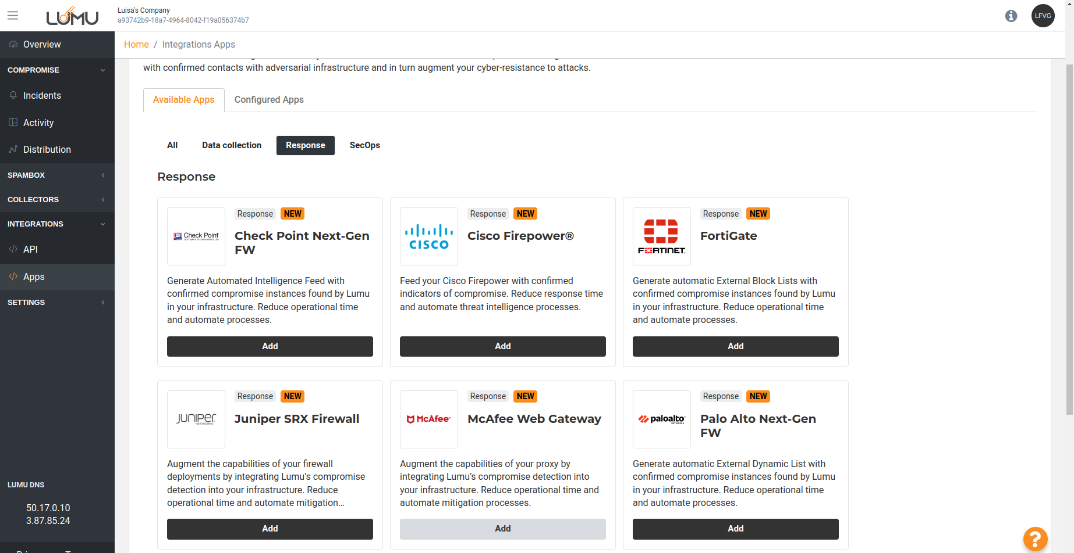The height and width of the screenshot is (553, 1074).
Task: Click the orange help question mark icon
Action: [1035, 539]
